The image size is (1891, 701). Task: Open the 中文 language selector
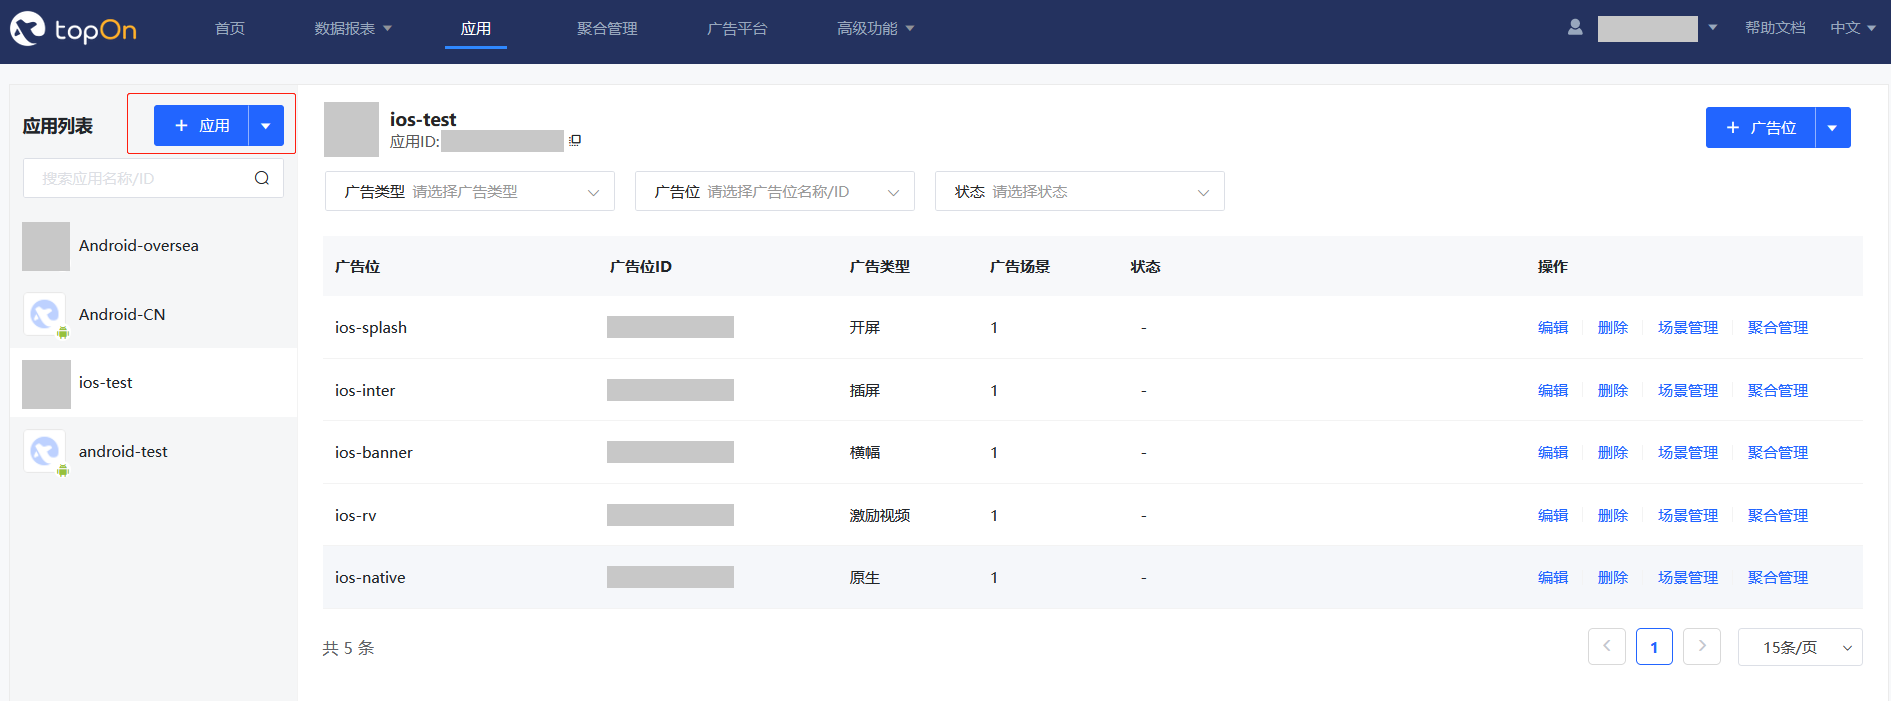1853,28
